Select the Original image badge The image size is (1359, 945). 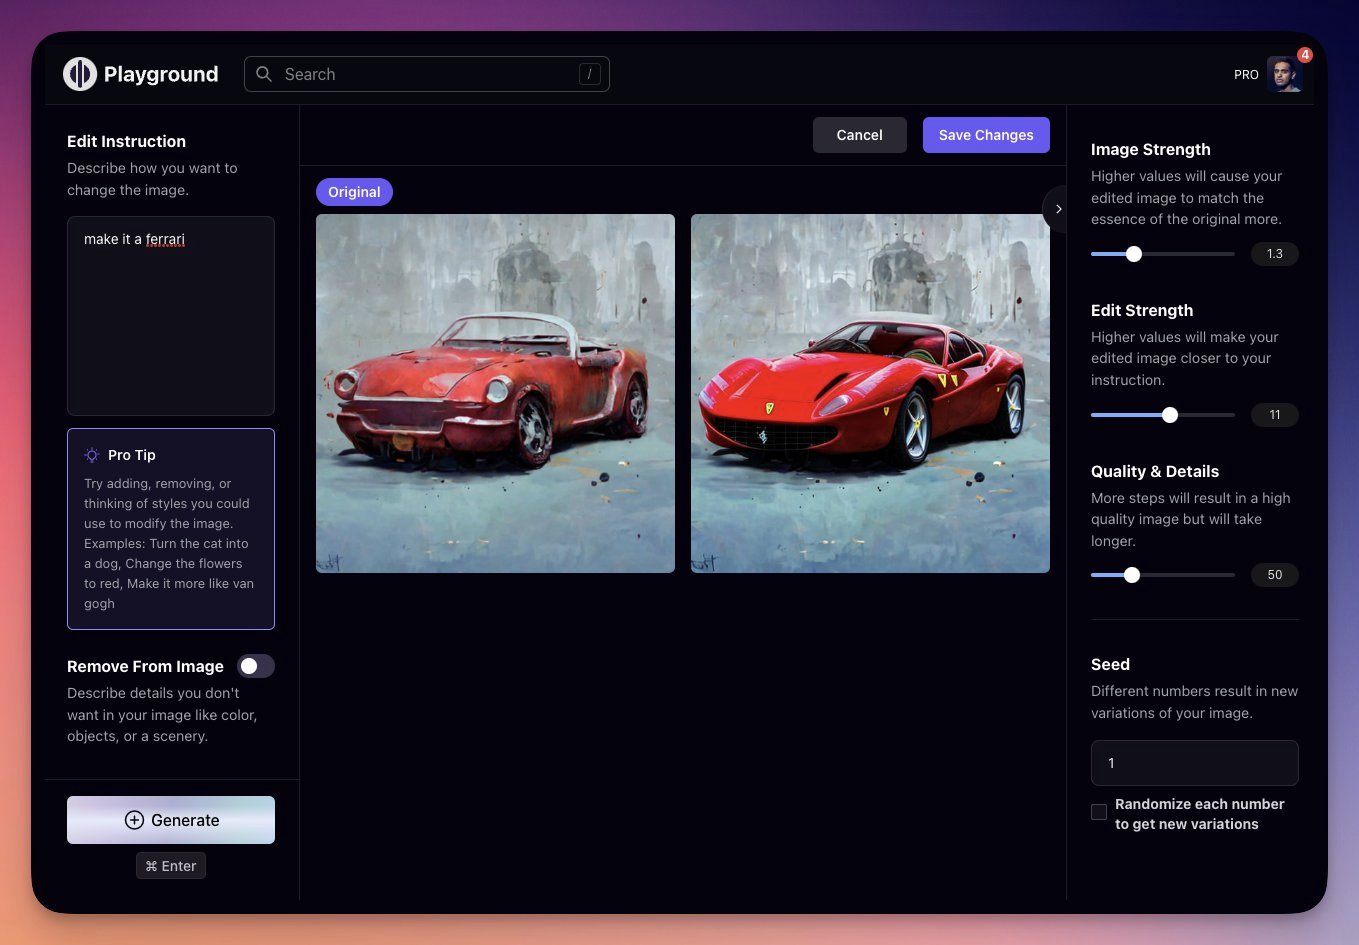tap(354, 191)
